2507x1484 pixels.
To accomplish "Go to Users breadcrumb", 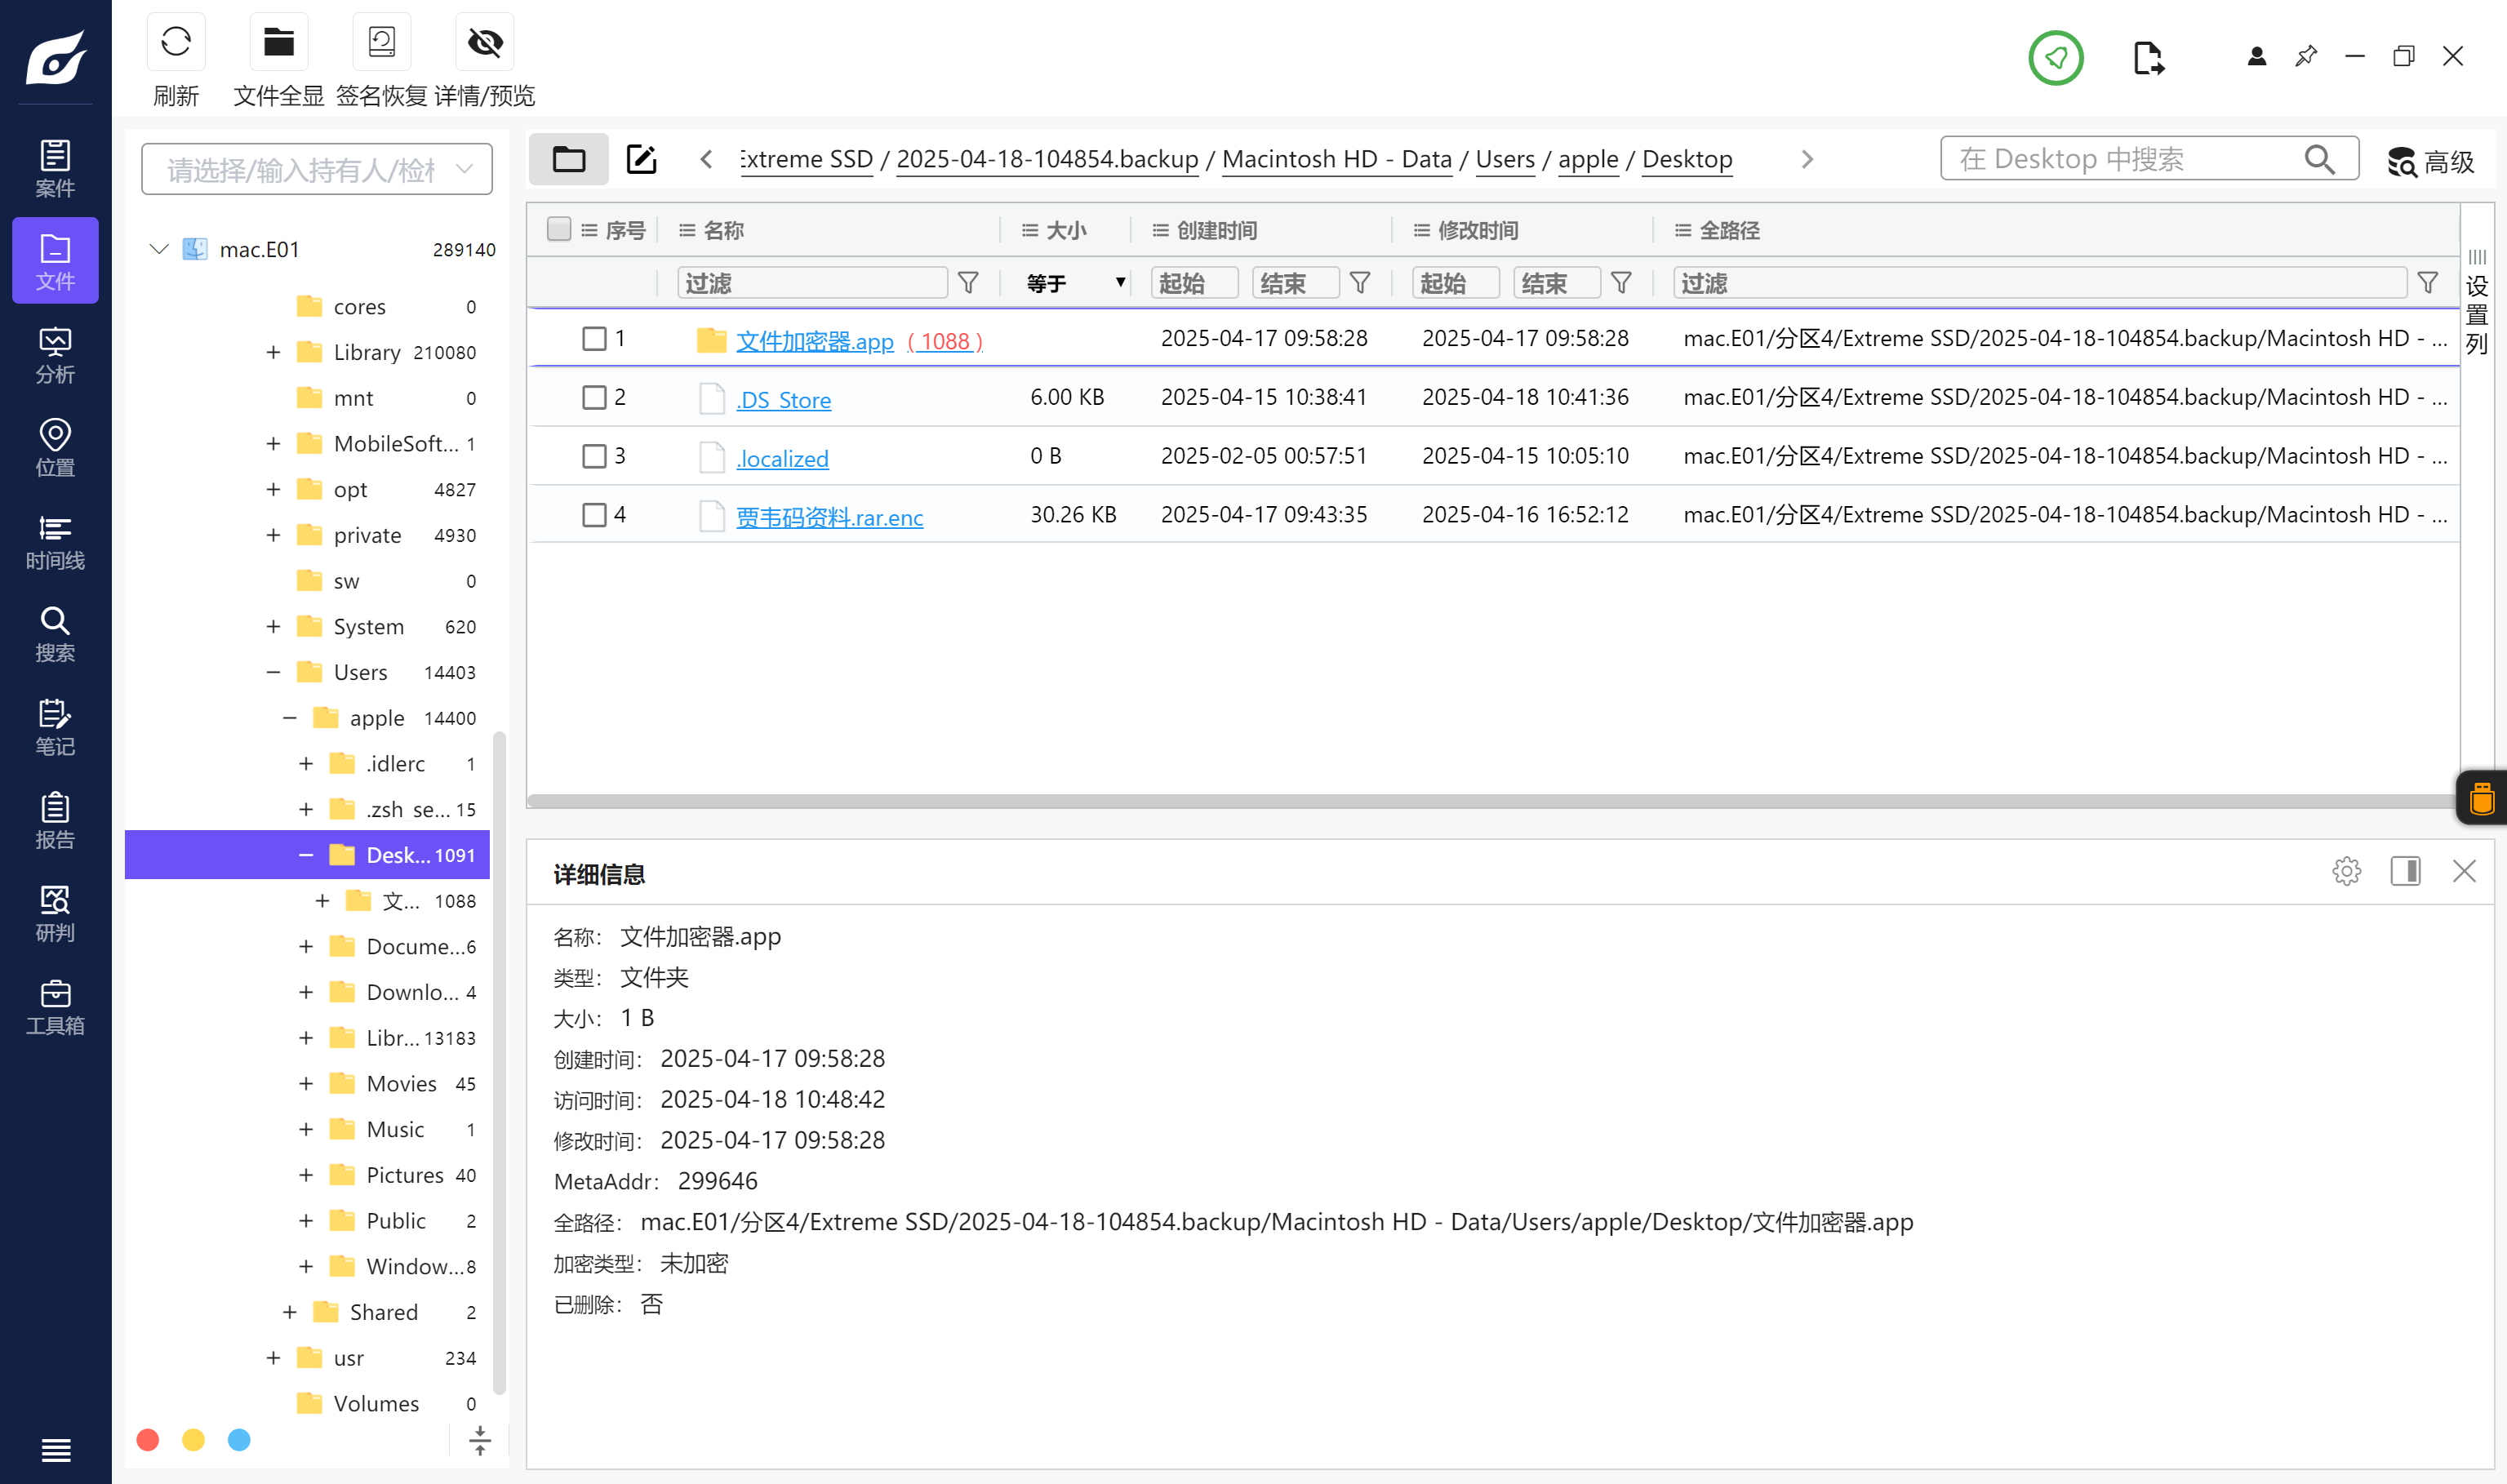I will [x=1504, y=159].
